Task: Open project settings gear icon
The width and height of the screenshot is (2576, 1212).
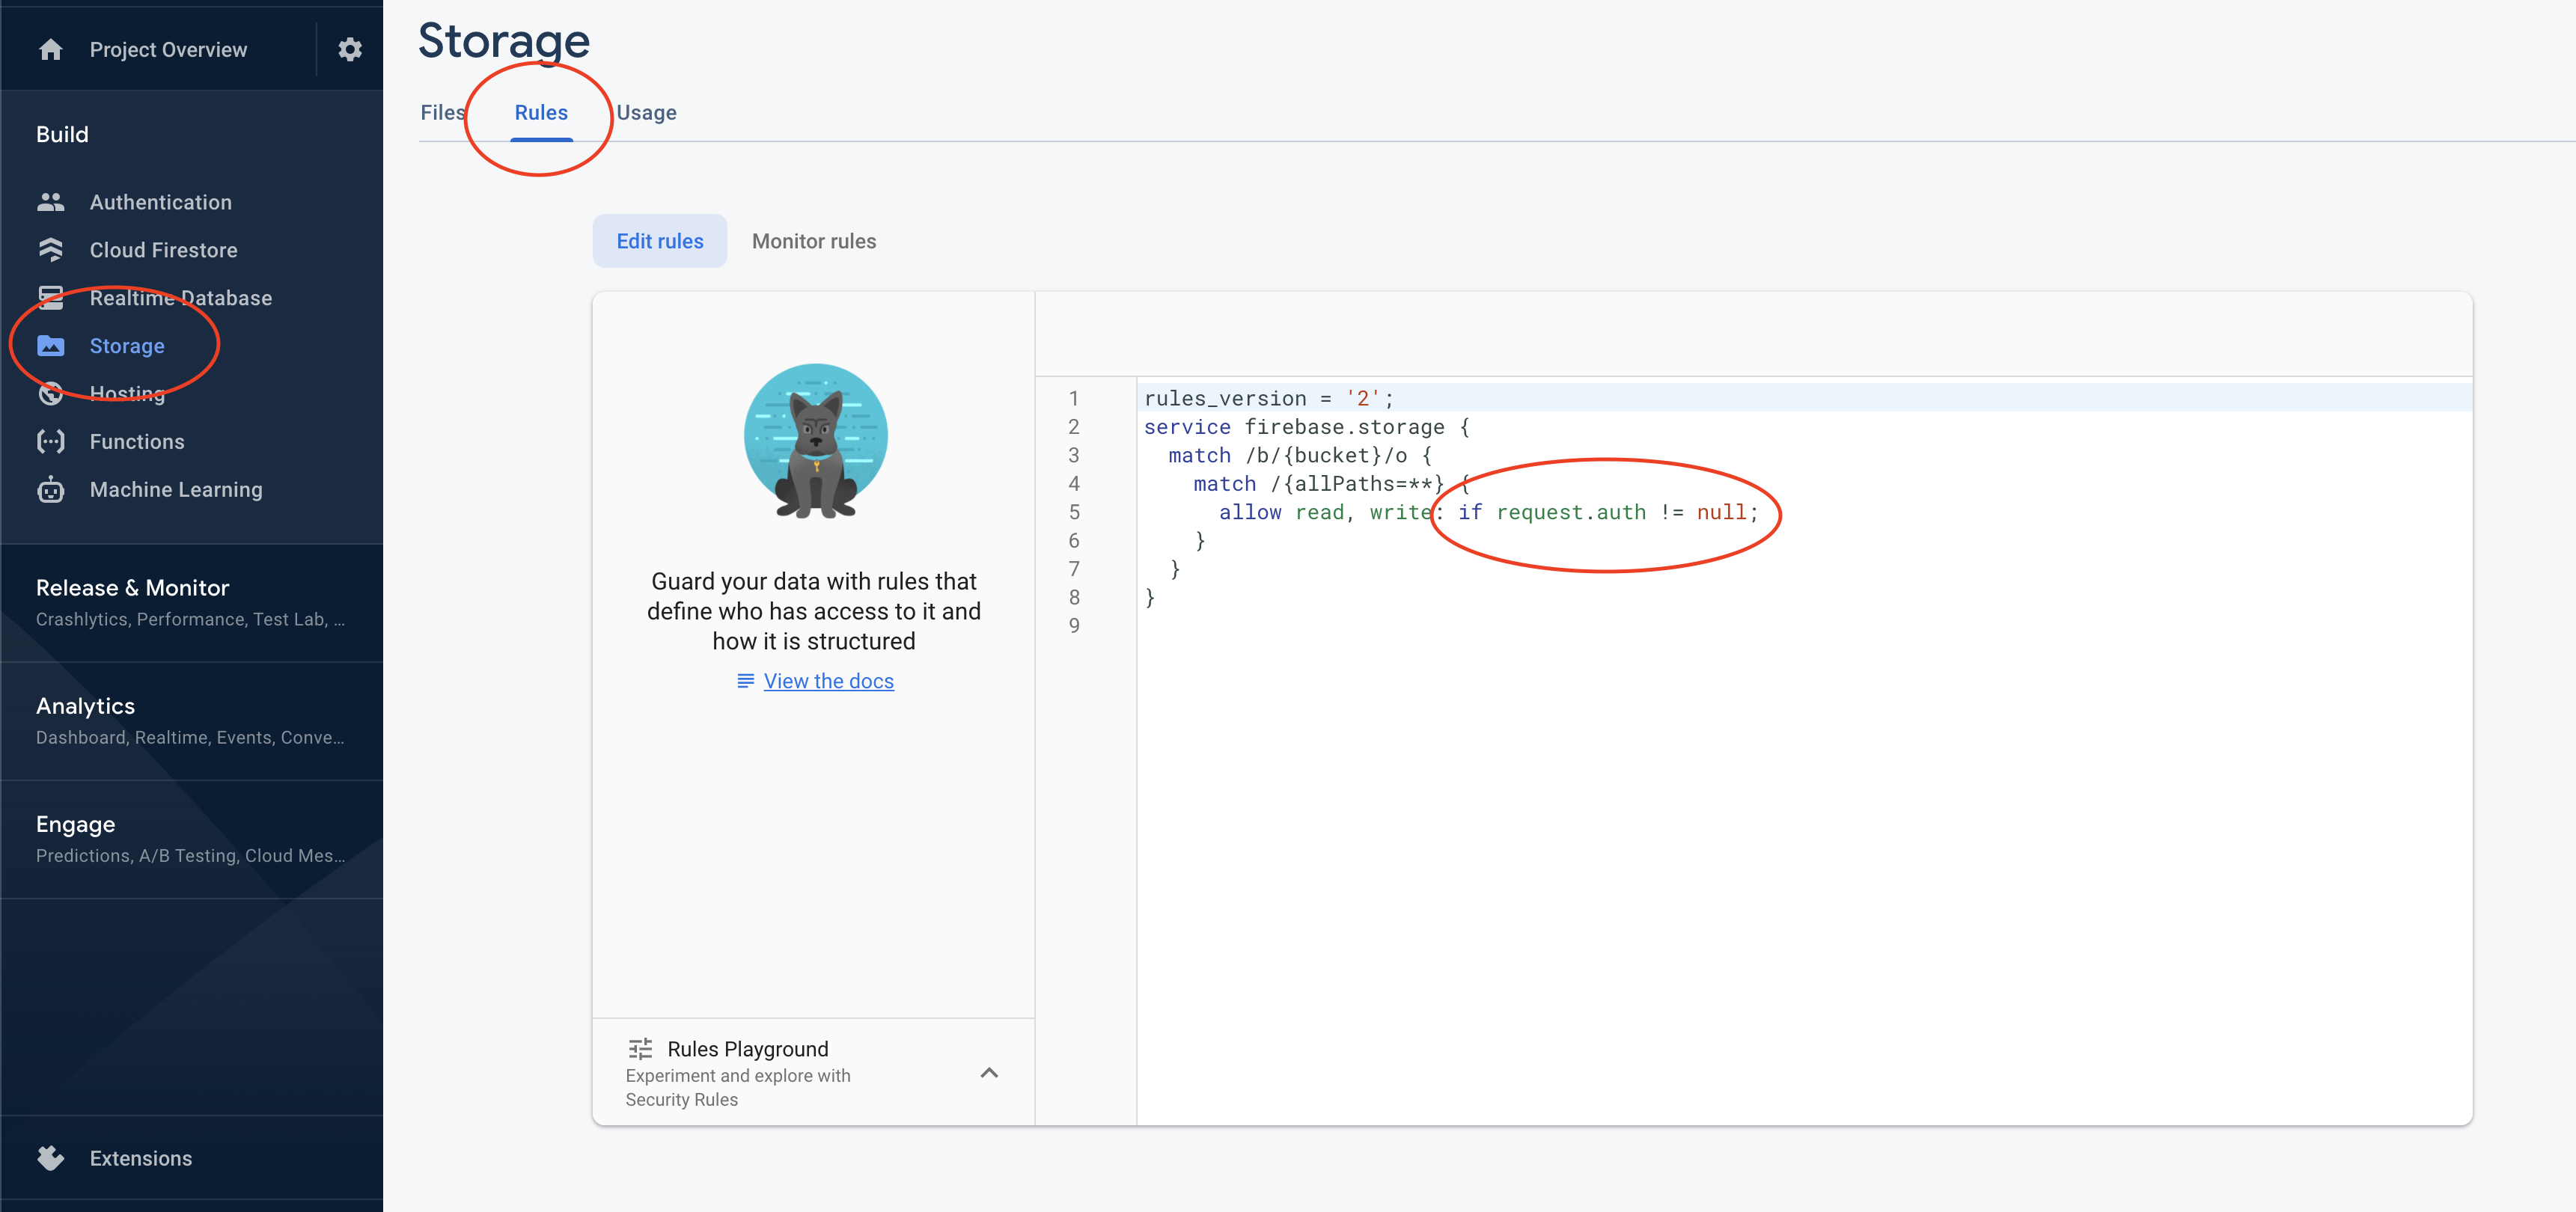Action: click(x=349, y=49)
